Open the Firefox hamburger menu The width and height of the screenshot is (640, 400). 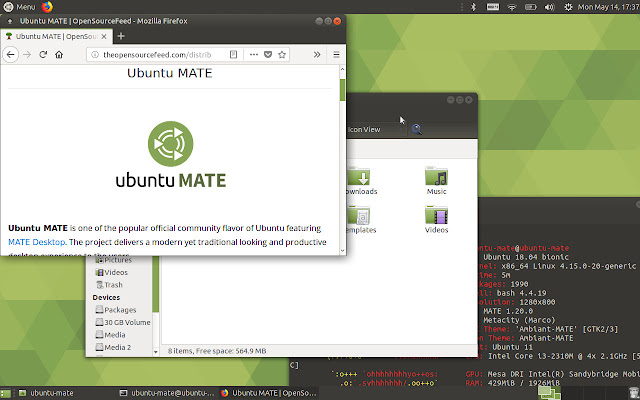(x=336, y=54)
